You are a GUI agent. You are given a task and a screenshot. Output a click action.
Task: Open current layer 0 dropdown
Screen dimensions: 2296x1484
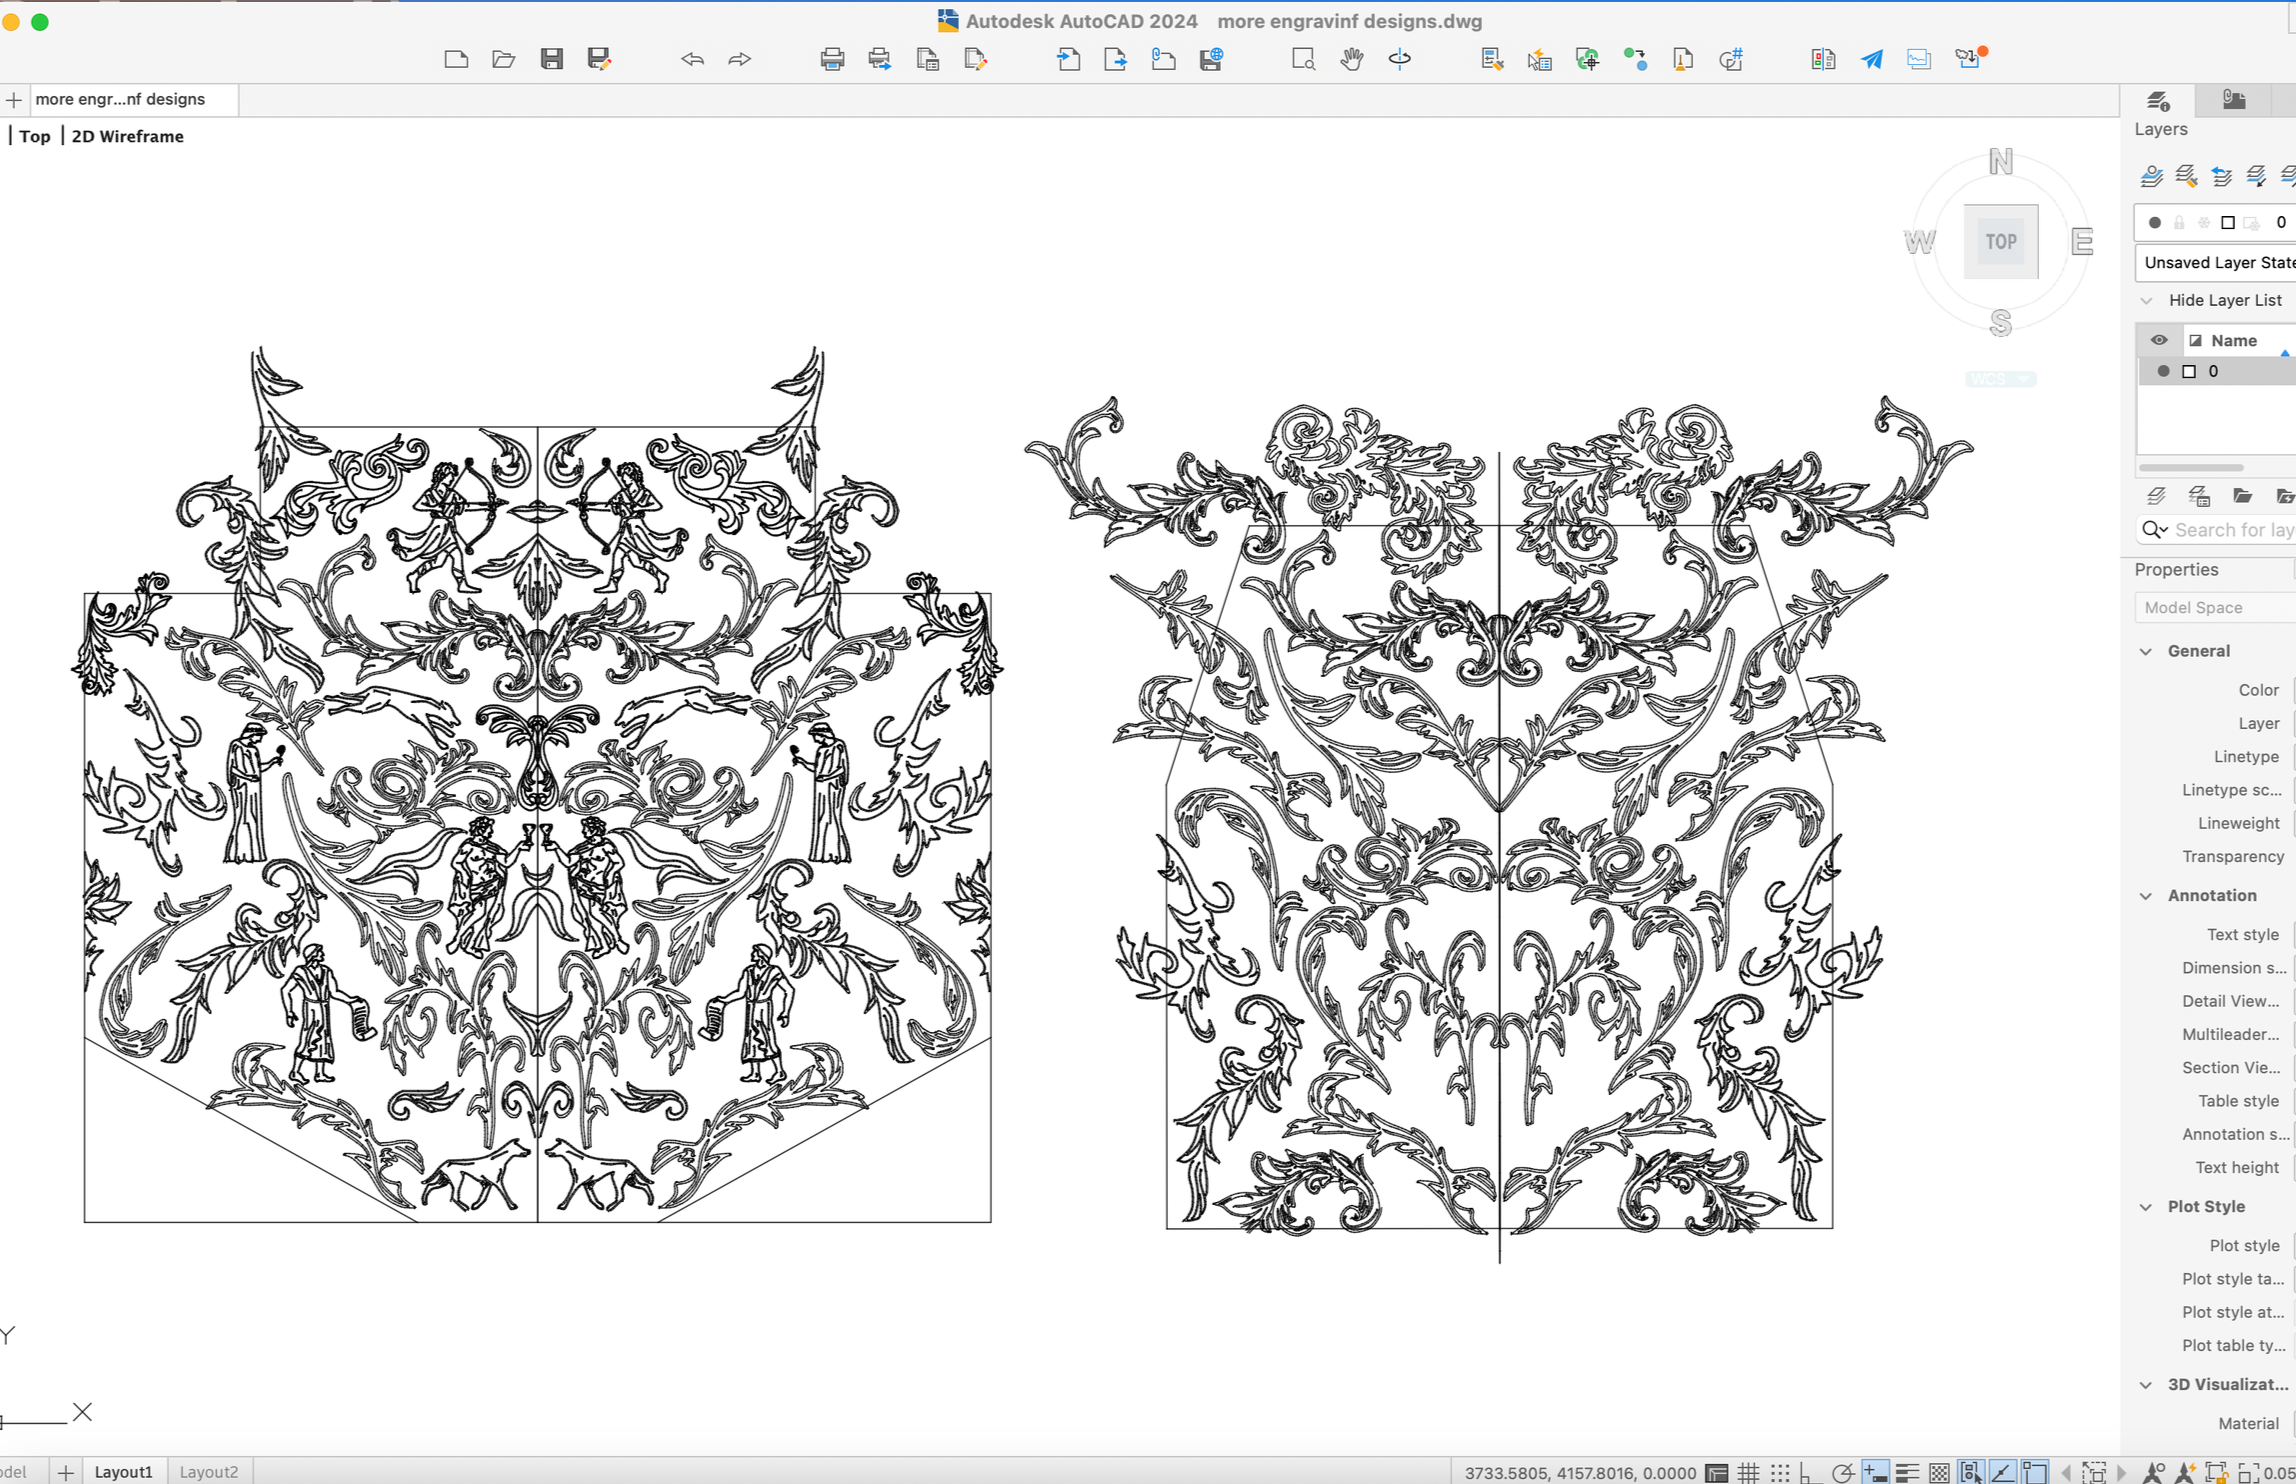(x=2215, y=222)
